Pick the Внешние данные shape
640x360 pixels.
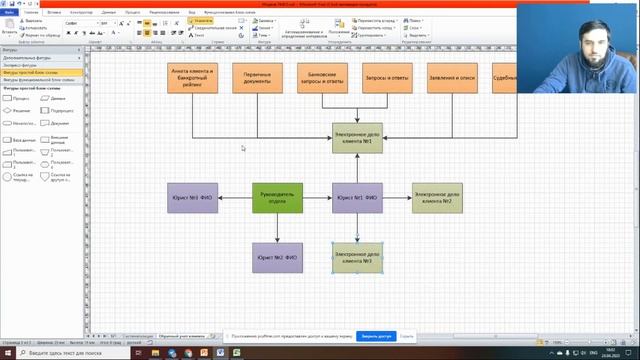(x=55, y=140)
